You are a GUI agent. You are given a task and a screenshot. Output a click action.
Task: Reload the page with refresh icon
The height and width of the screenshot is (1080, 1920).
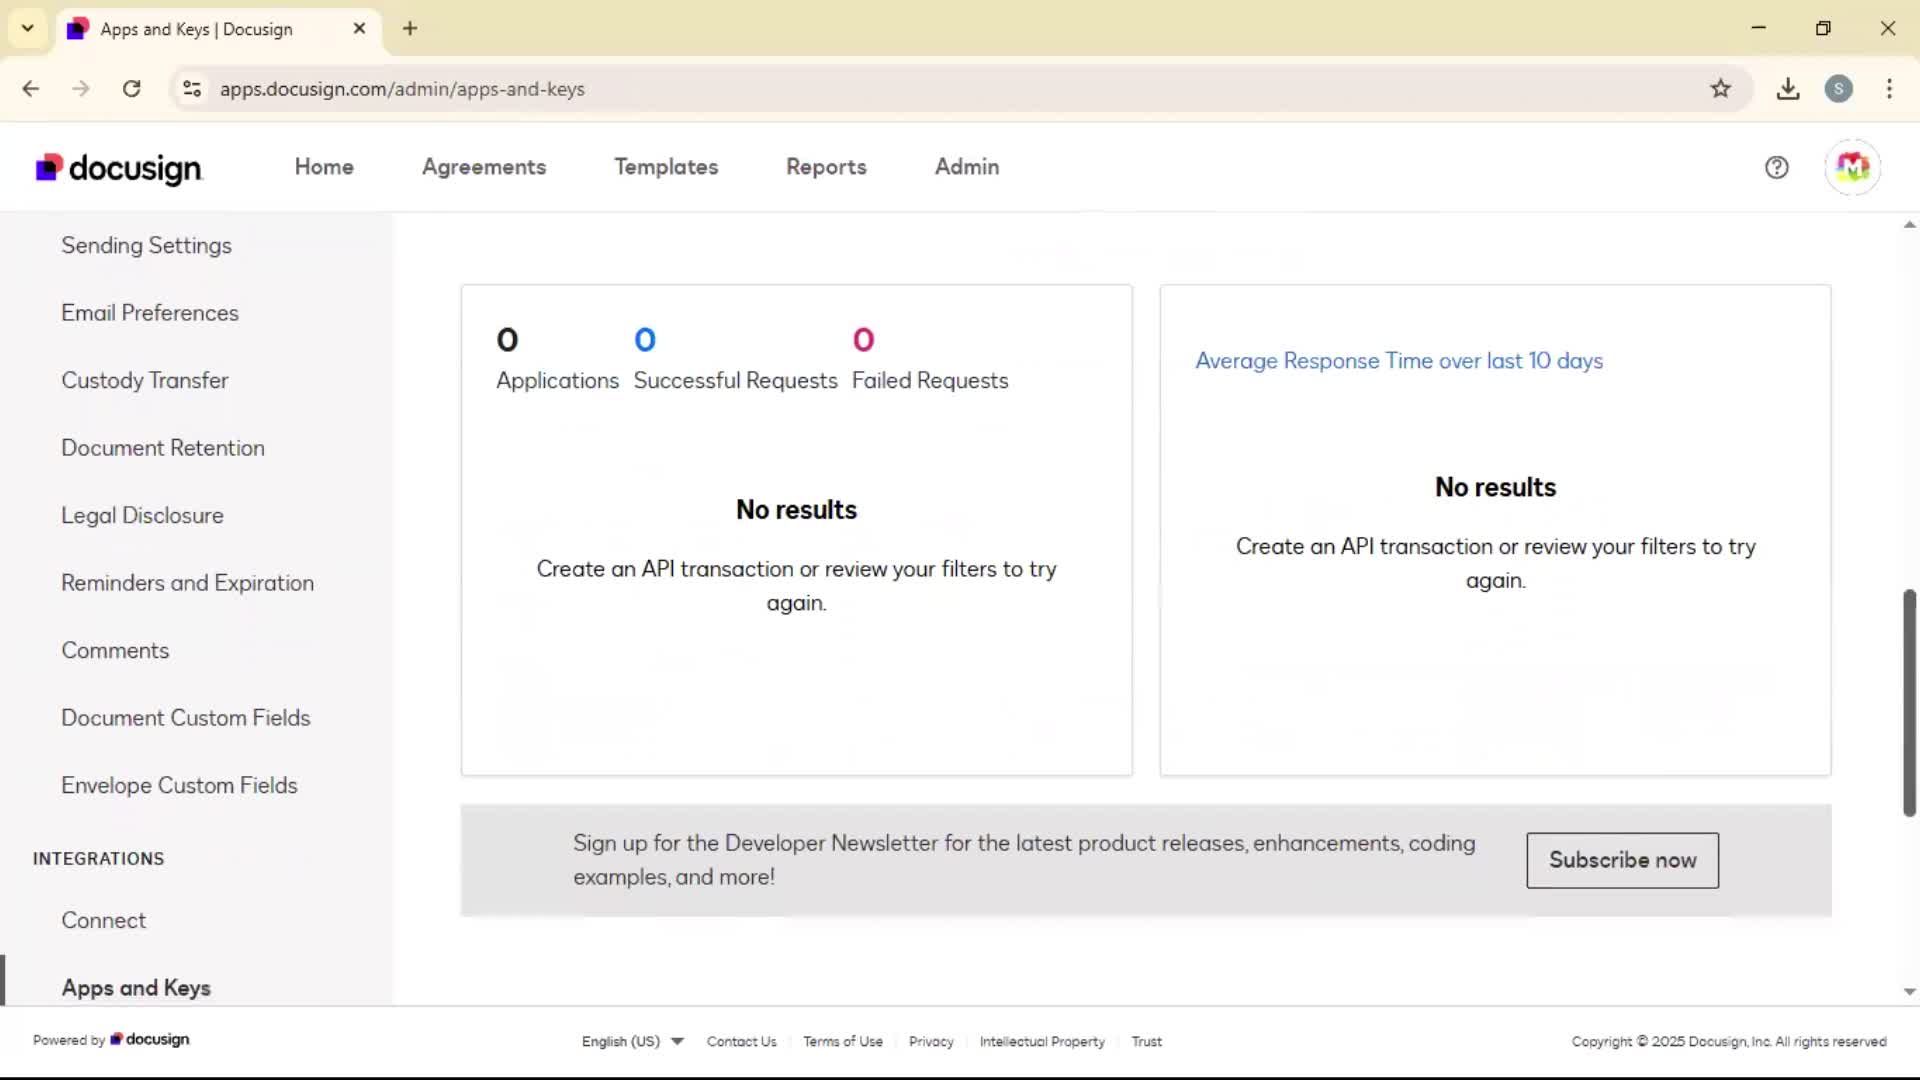(131, 89)
